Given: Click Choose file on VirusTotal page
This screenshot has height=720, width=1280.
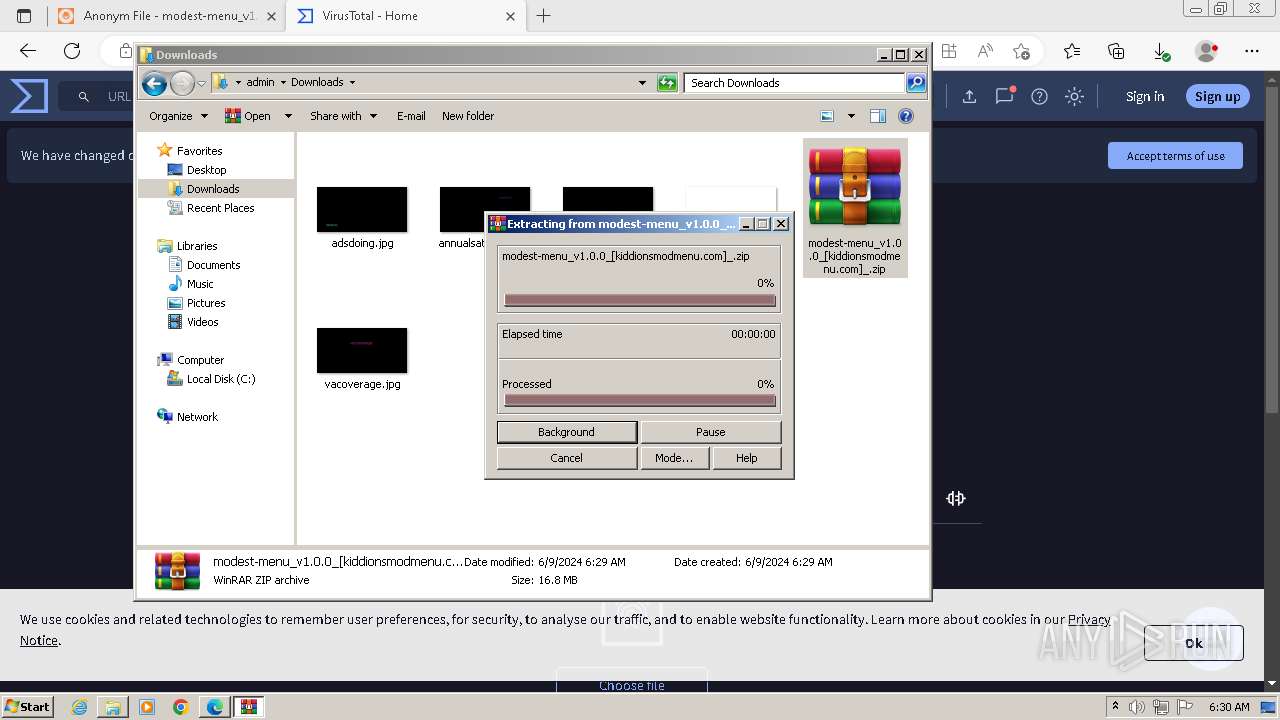Looking at the screenshot, I should point(632,686).
